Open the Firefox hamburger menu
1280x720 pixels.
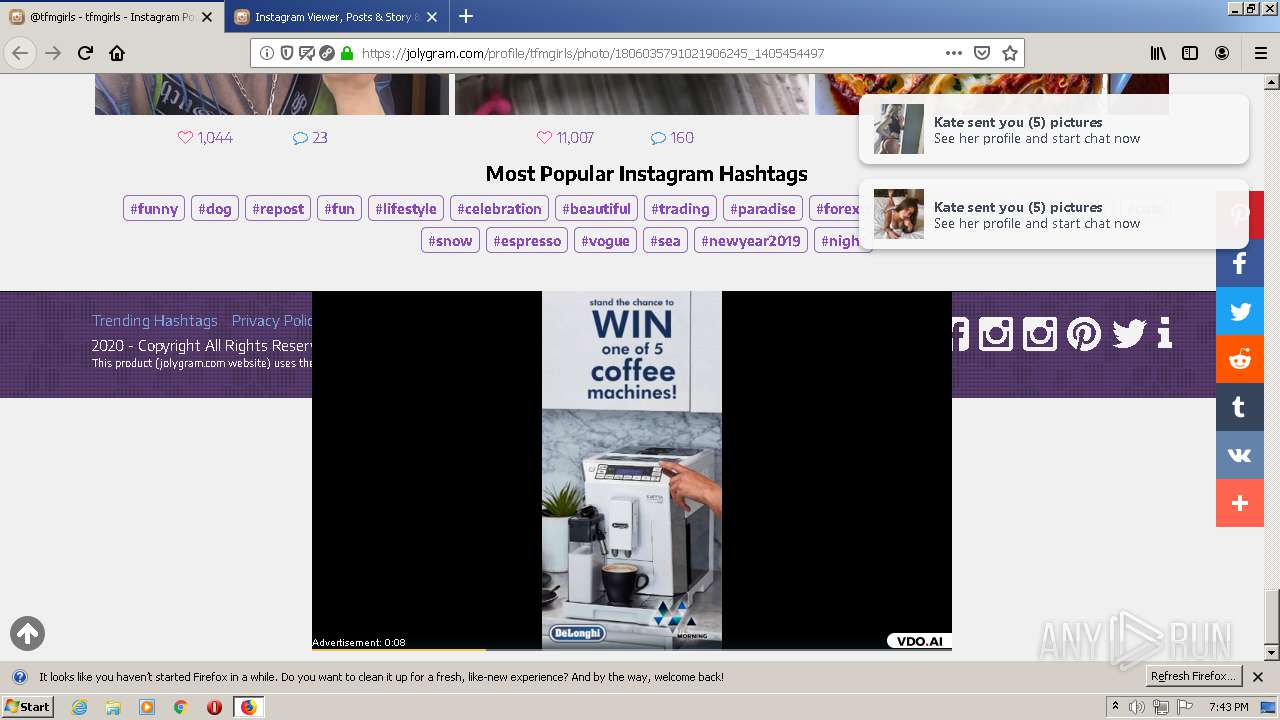pyautogui.click(x=1260, y=53)
